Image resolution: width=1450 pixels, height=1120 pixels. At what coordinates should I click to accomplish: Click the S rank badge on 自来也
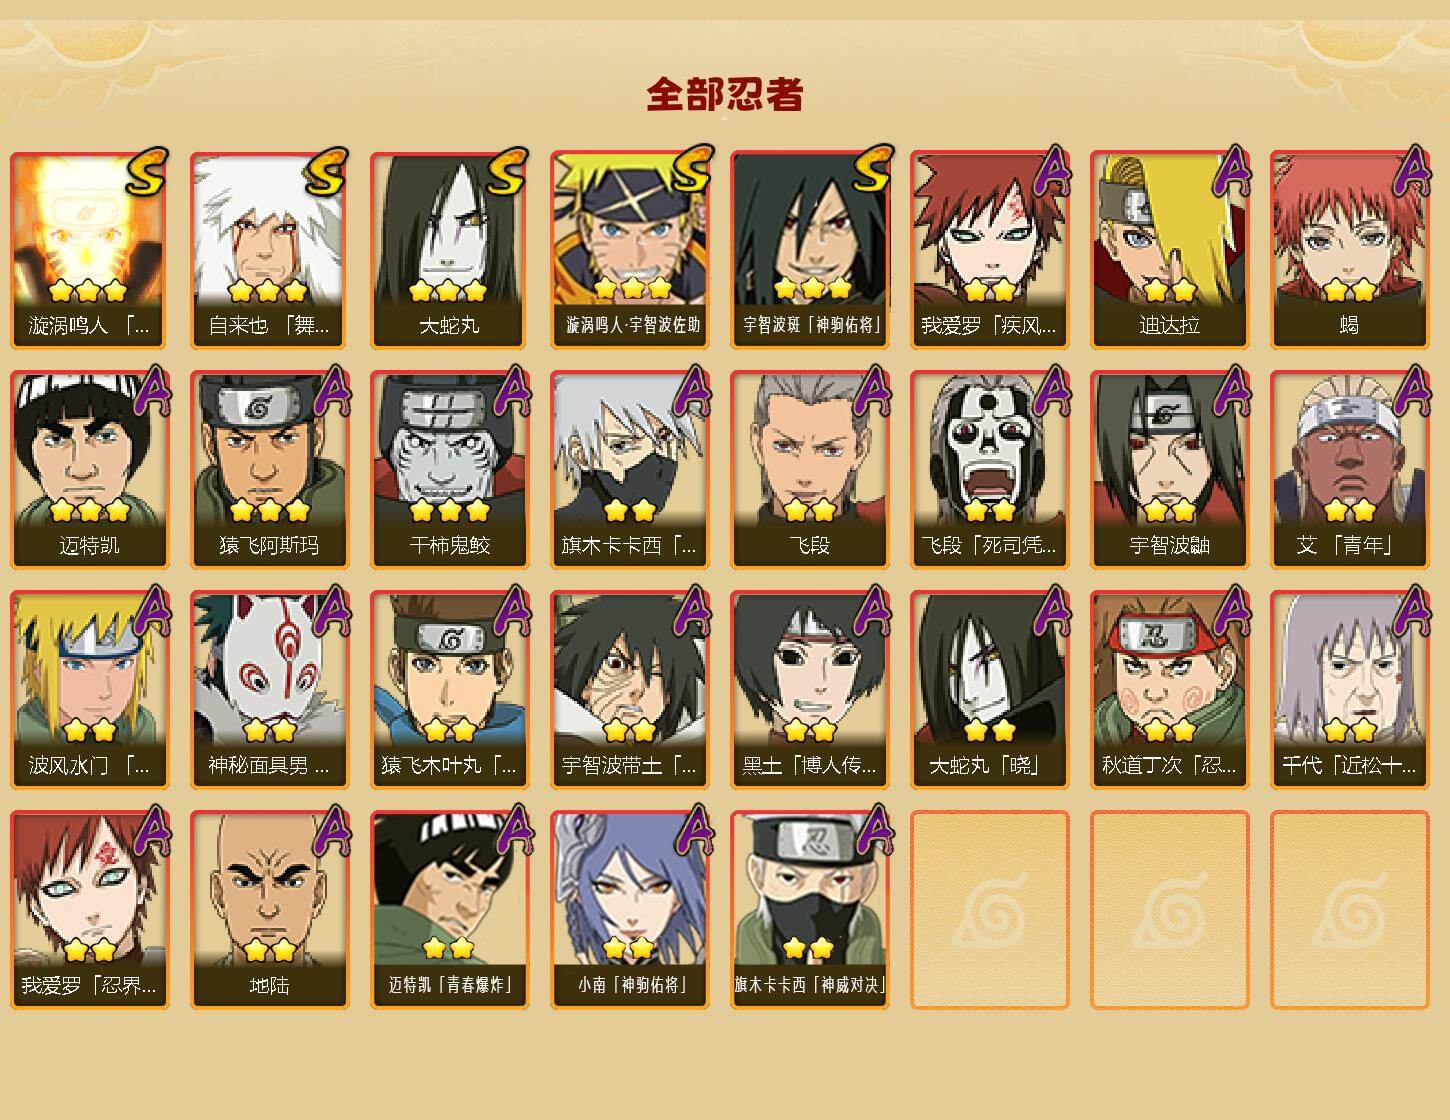(326, 174)
